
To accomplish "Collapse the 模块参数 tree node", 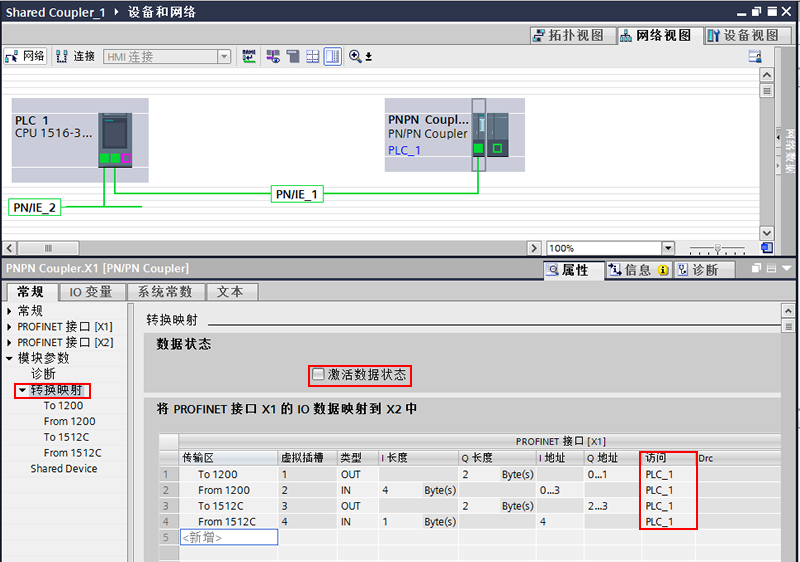I will coord(10,359).
